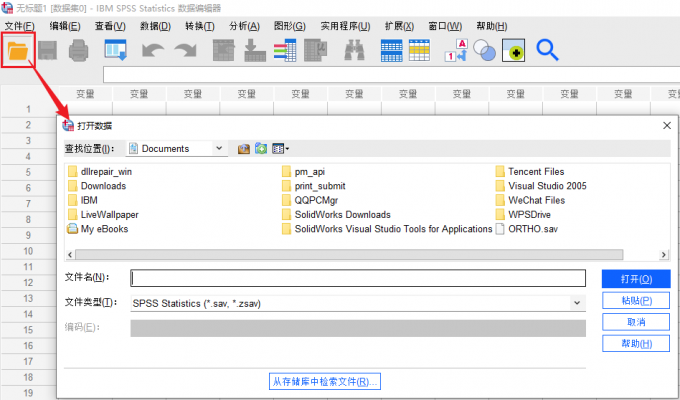This screenshot has width=680, height=400.
Task: Open the 转换(T) menu
Action: pyautogui.click(x=200, y=26)
